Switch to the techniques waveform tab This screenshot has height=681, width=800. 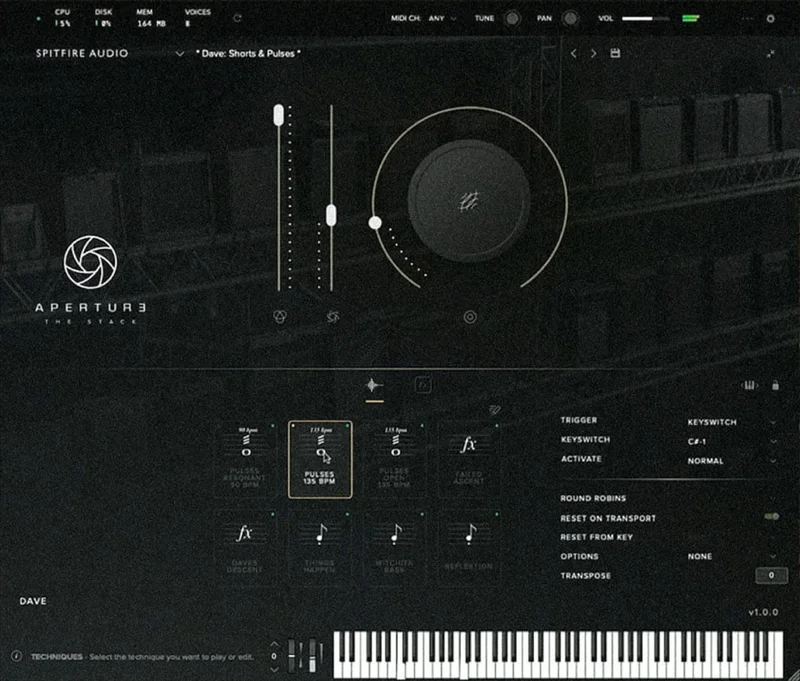coord(374,385)
